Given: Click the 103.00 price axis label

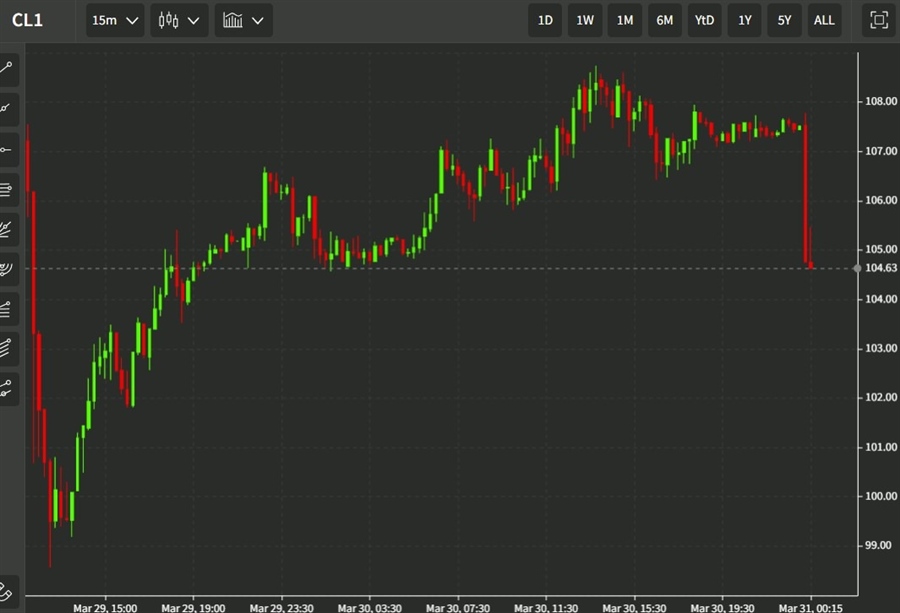Looking at the screenshot, I should click(x=880, y=348).
